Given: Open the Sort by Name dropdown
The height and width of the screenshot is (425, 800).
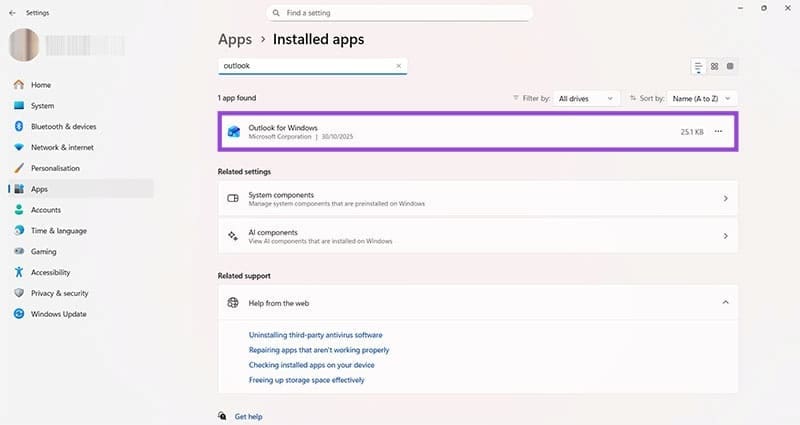Looking at the screenshot, I should (701, 98).
